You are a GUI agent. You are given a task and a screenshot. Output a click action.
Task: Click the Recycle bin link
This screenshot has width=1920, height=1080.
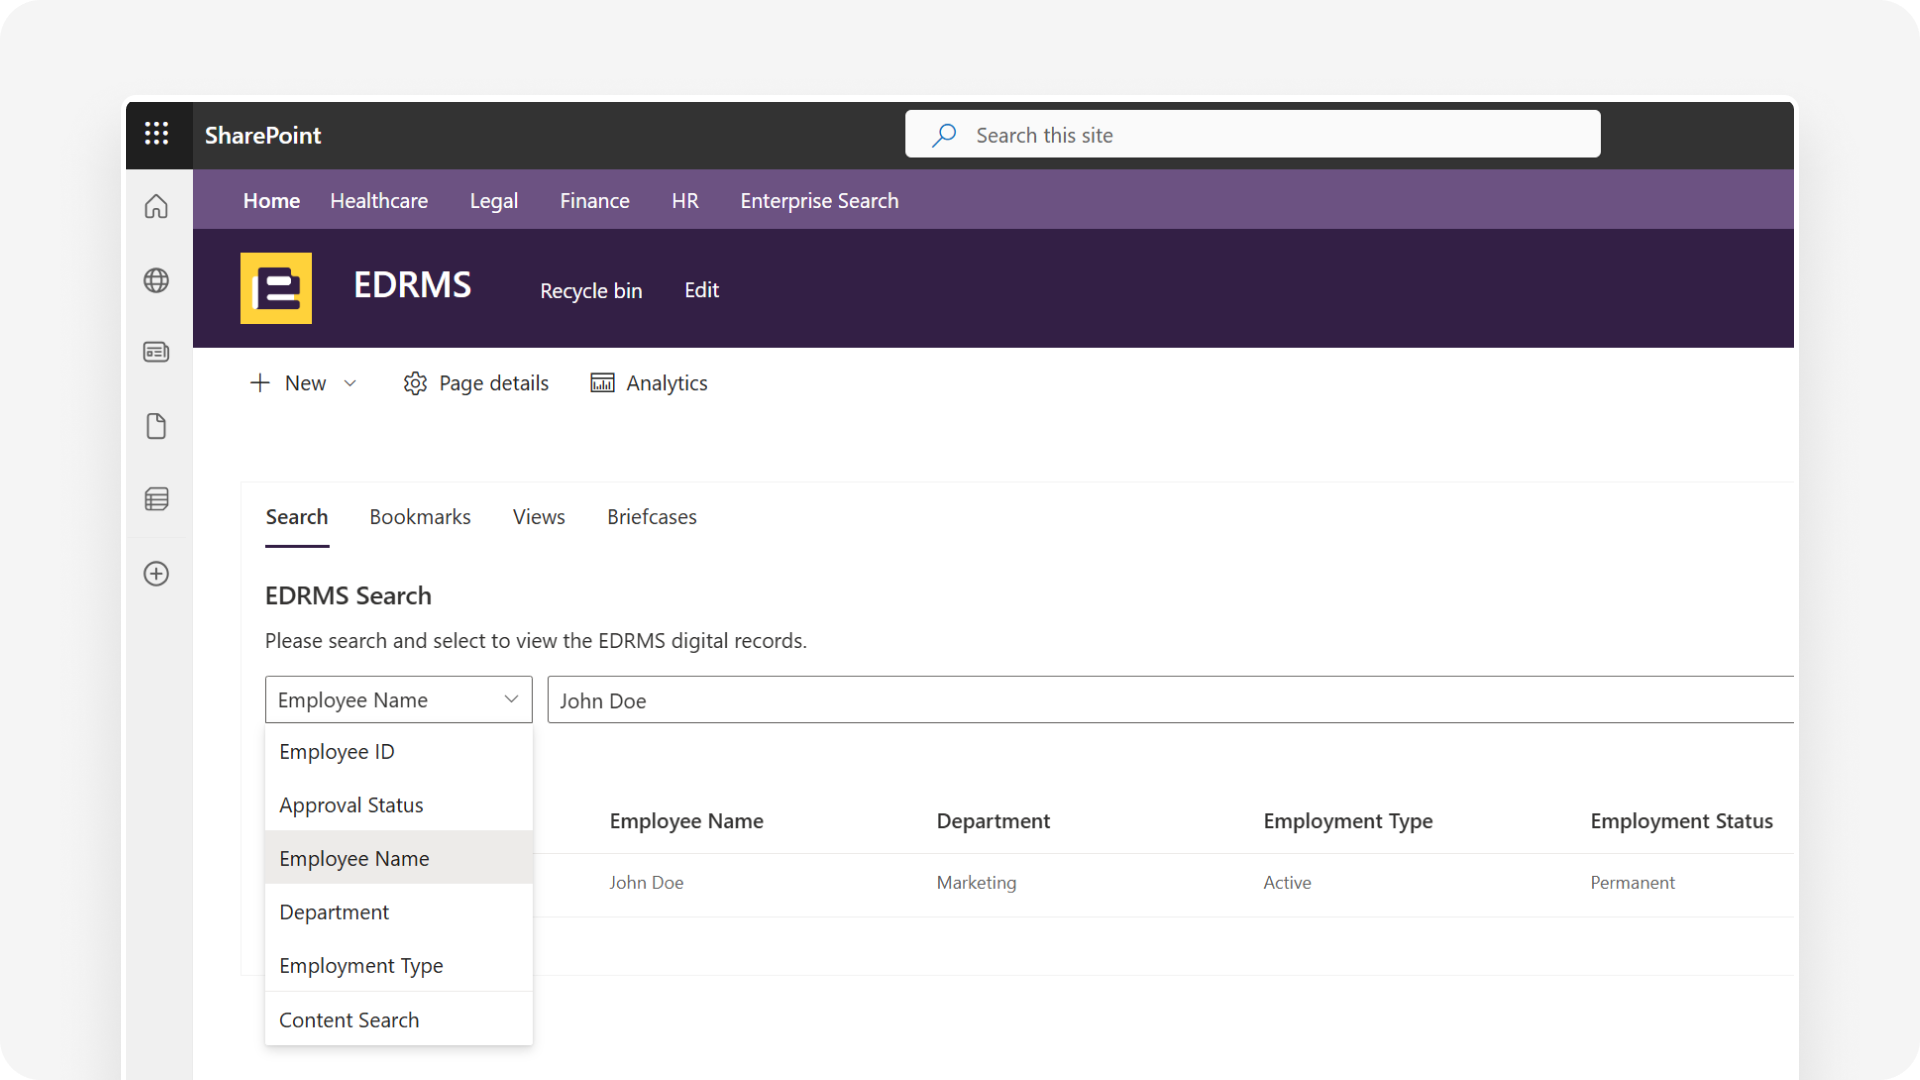[x=591, y=290]
